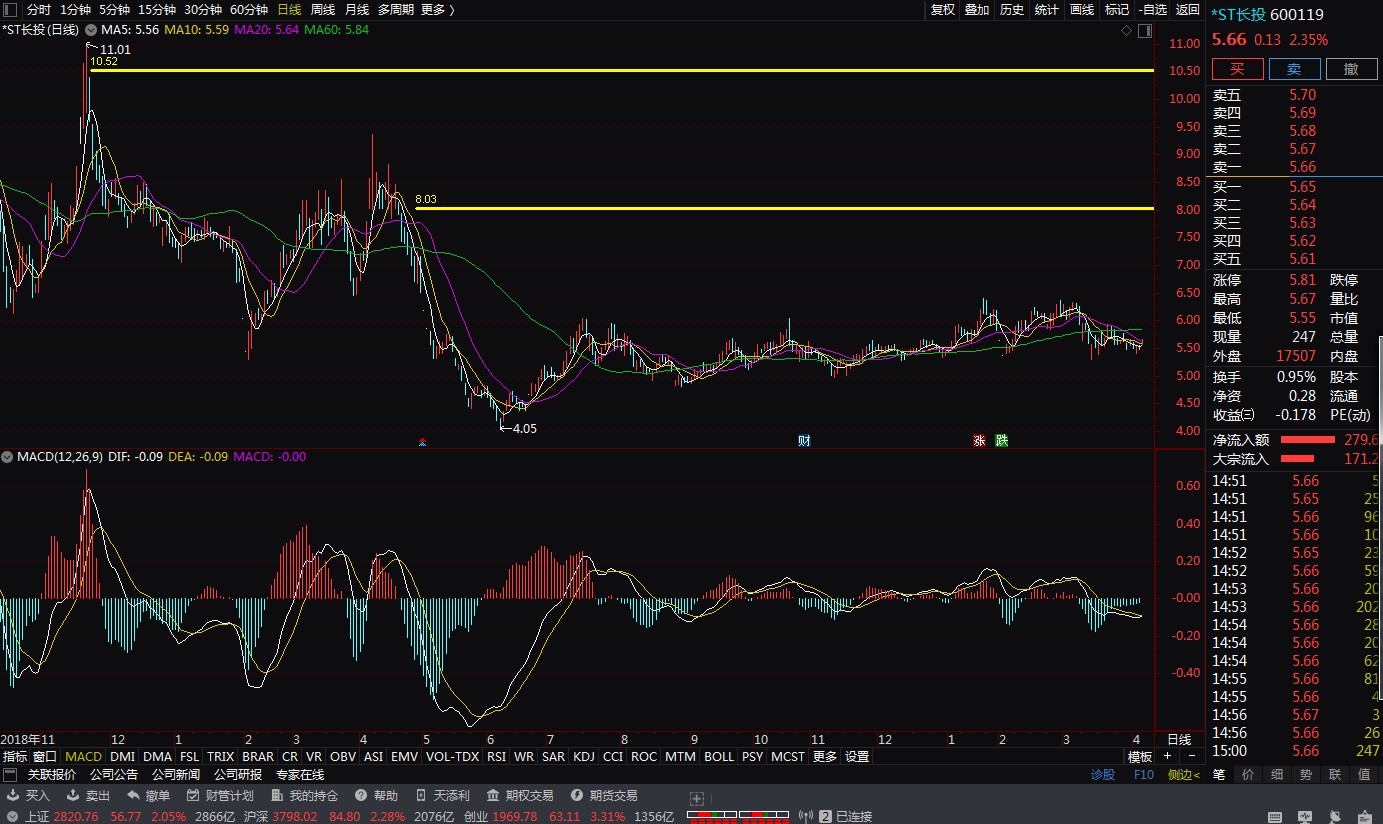
Task: Click the 撤单 cancel order icon
Action: pos(133,796)
